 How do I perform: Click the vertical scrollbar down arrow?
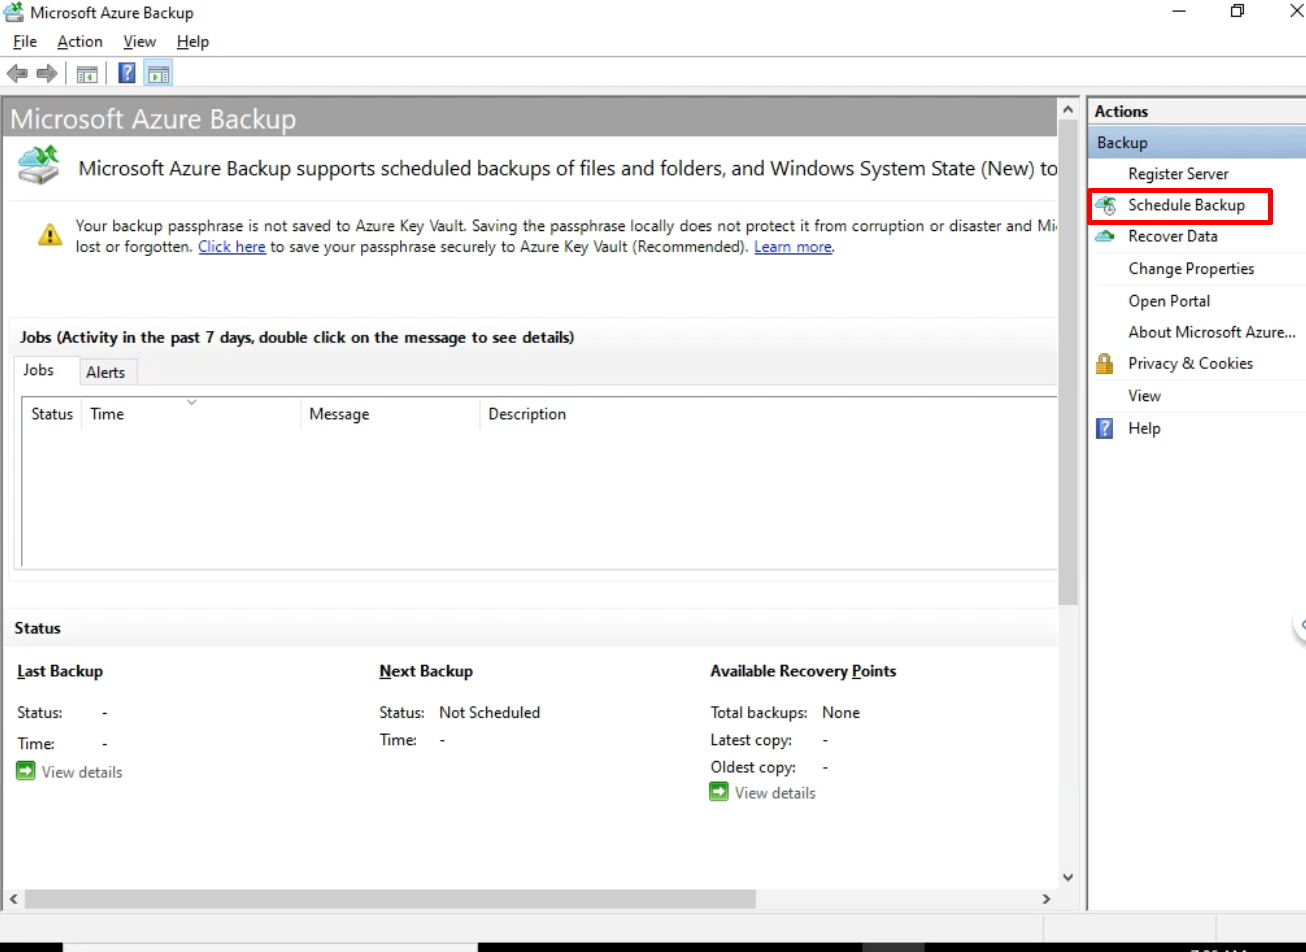(x=1067, y=877)
